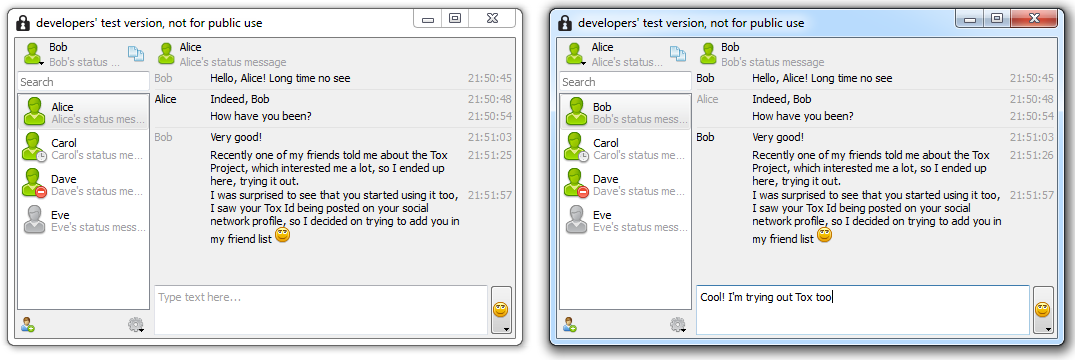The height and width of the screenshot is (360, 1075).
Task: Click lock icon in left window title bar
Action: click(x=23, y=23)
